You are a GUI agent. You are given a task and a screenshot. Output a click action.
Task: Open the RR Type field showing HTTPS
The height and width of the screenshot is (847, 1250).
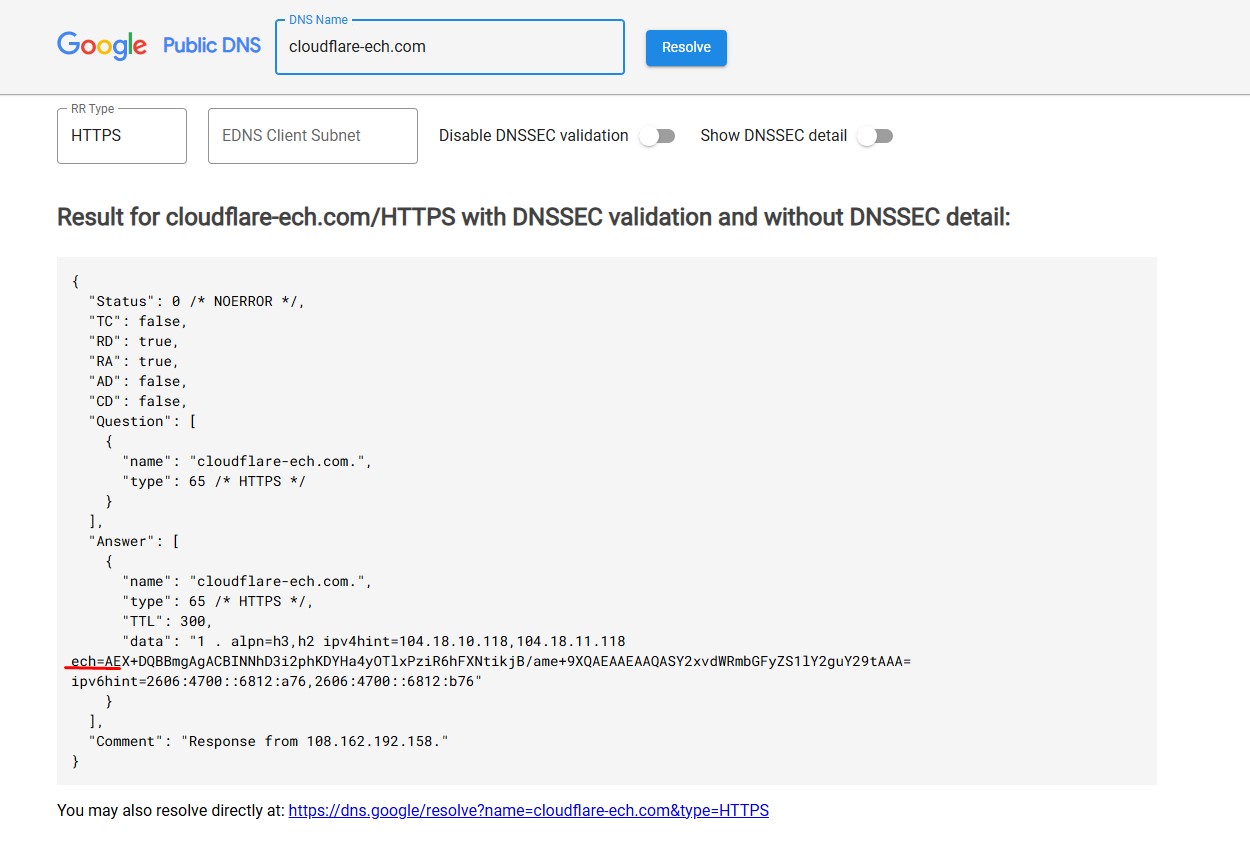tap(122, 136)
